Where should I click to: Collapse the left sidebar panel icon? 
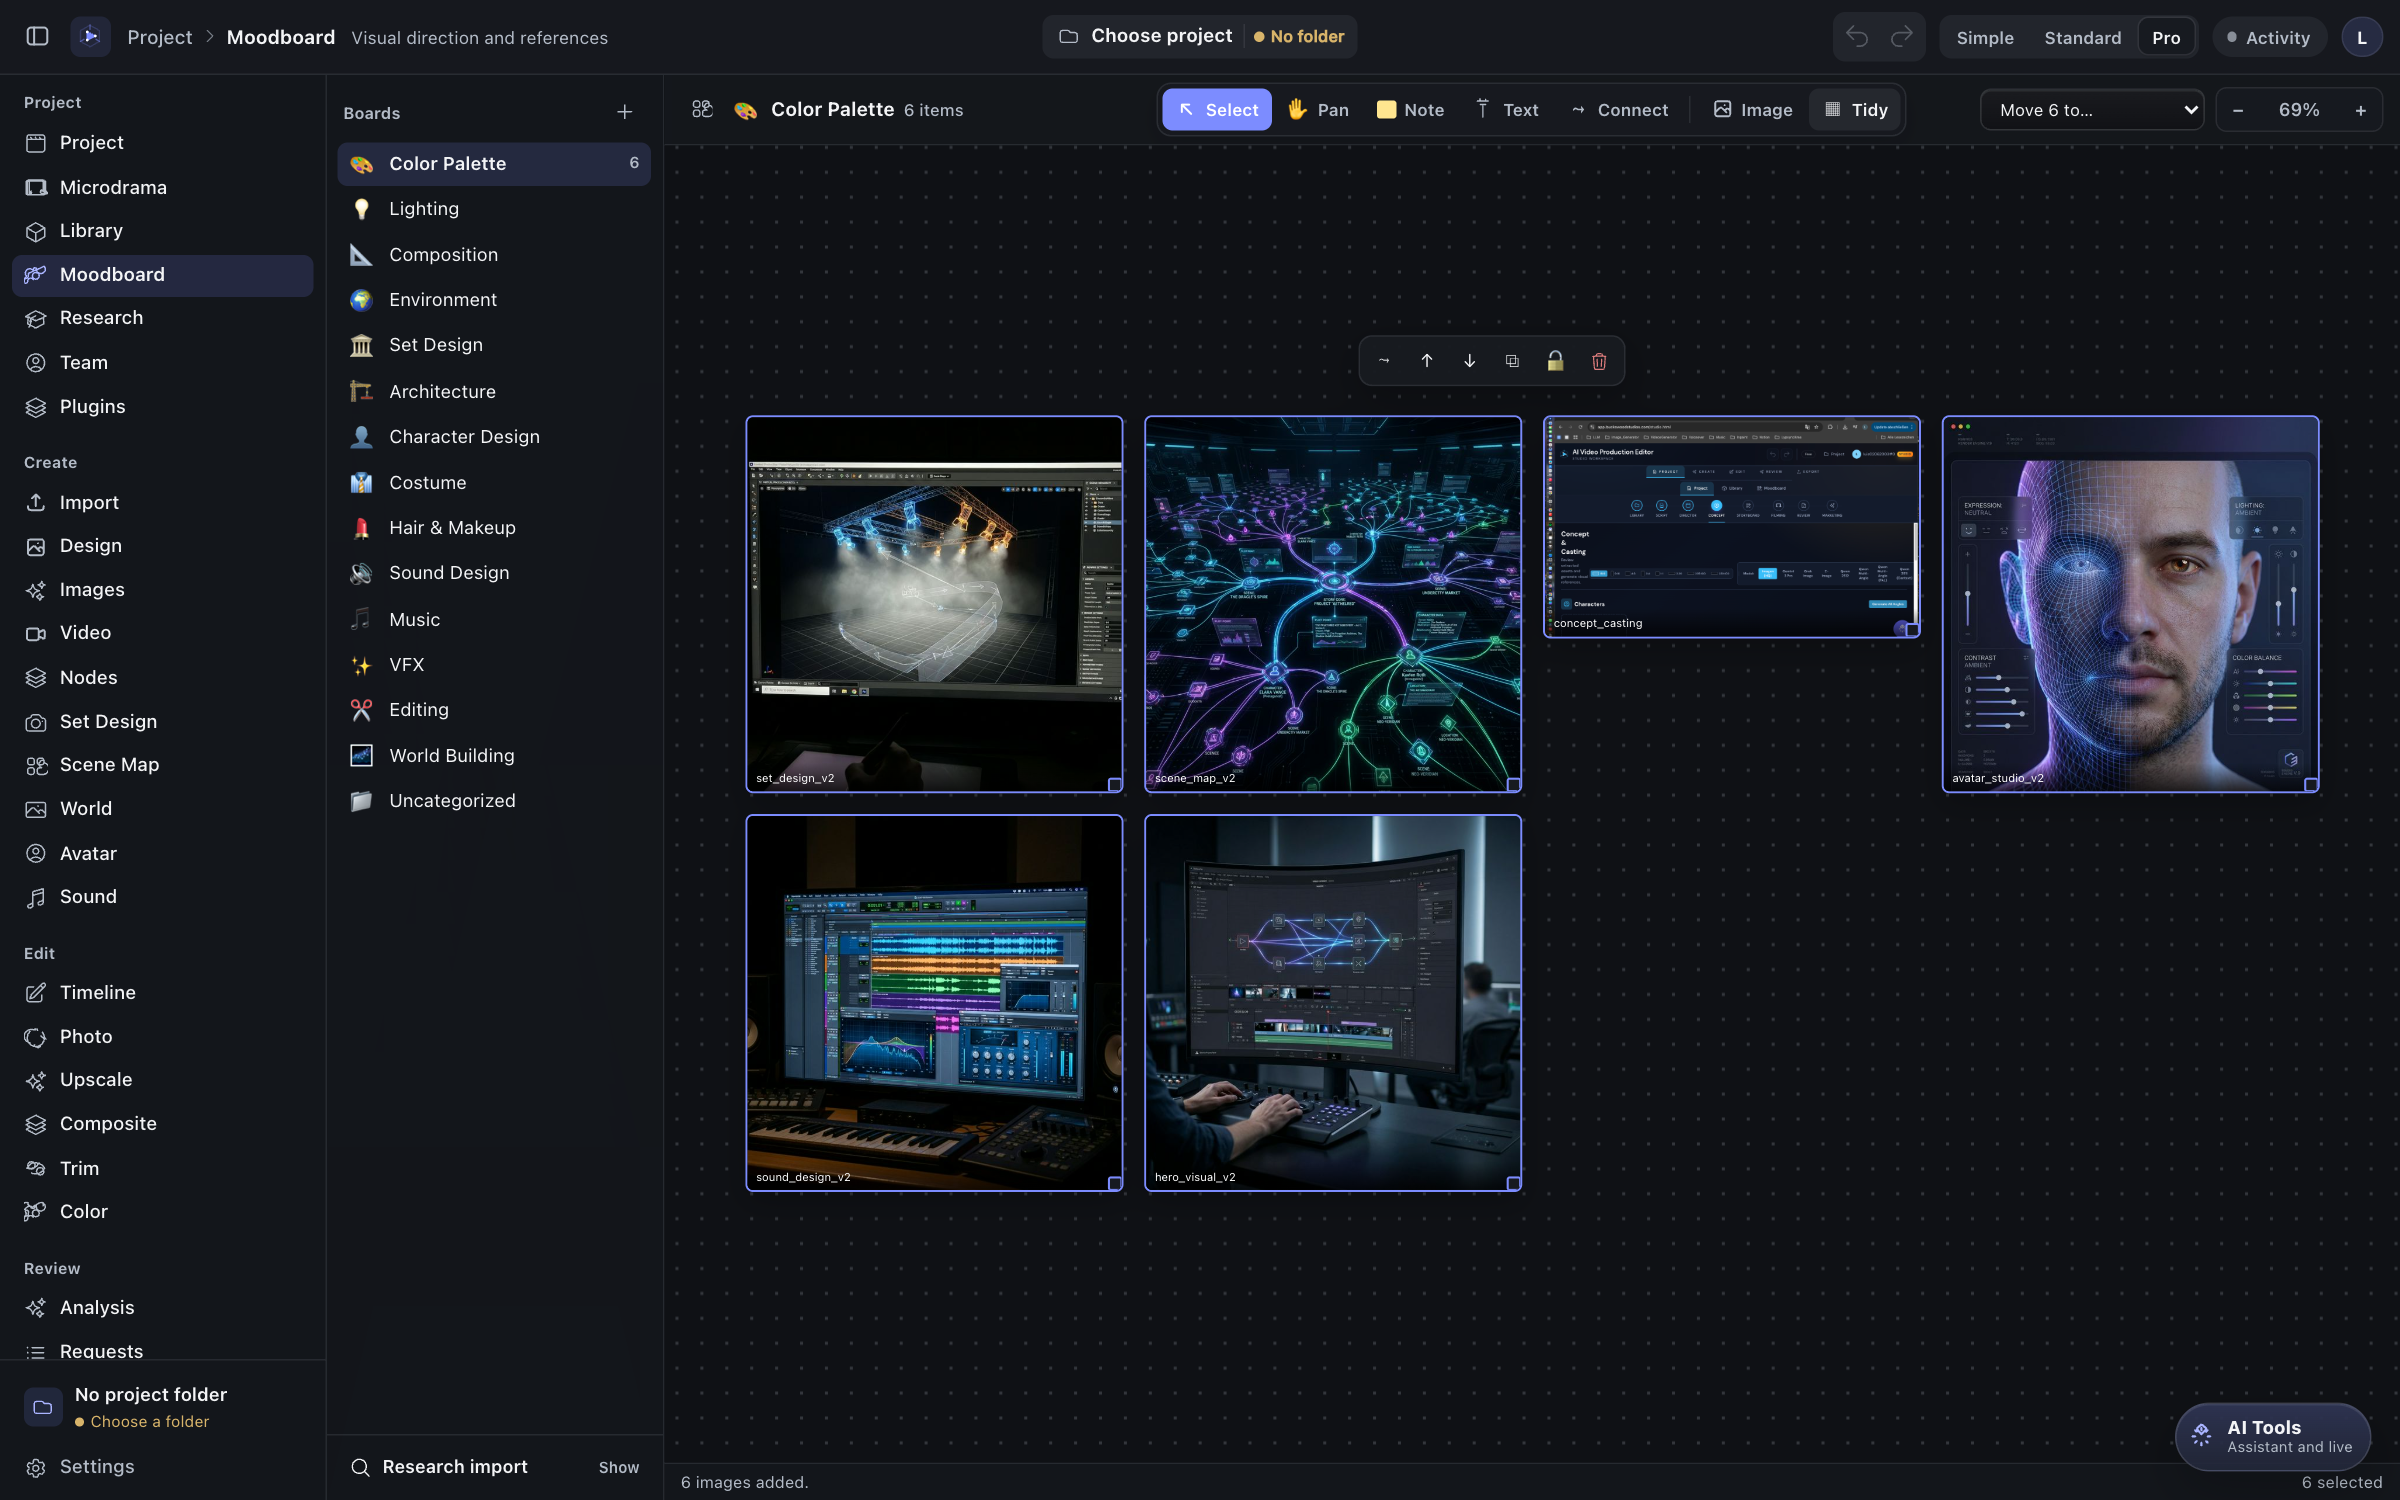(x=37, y=37)
